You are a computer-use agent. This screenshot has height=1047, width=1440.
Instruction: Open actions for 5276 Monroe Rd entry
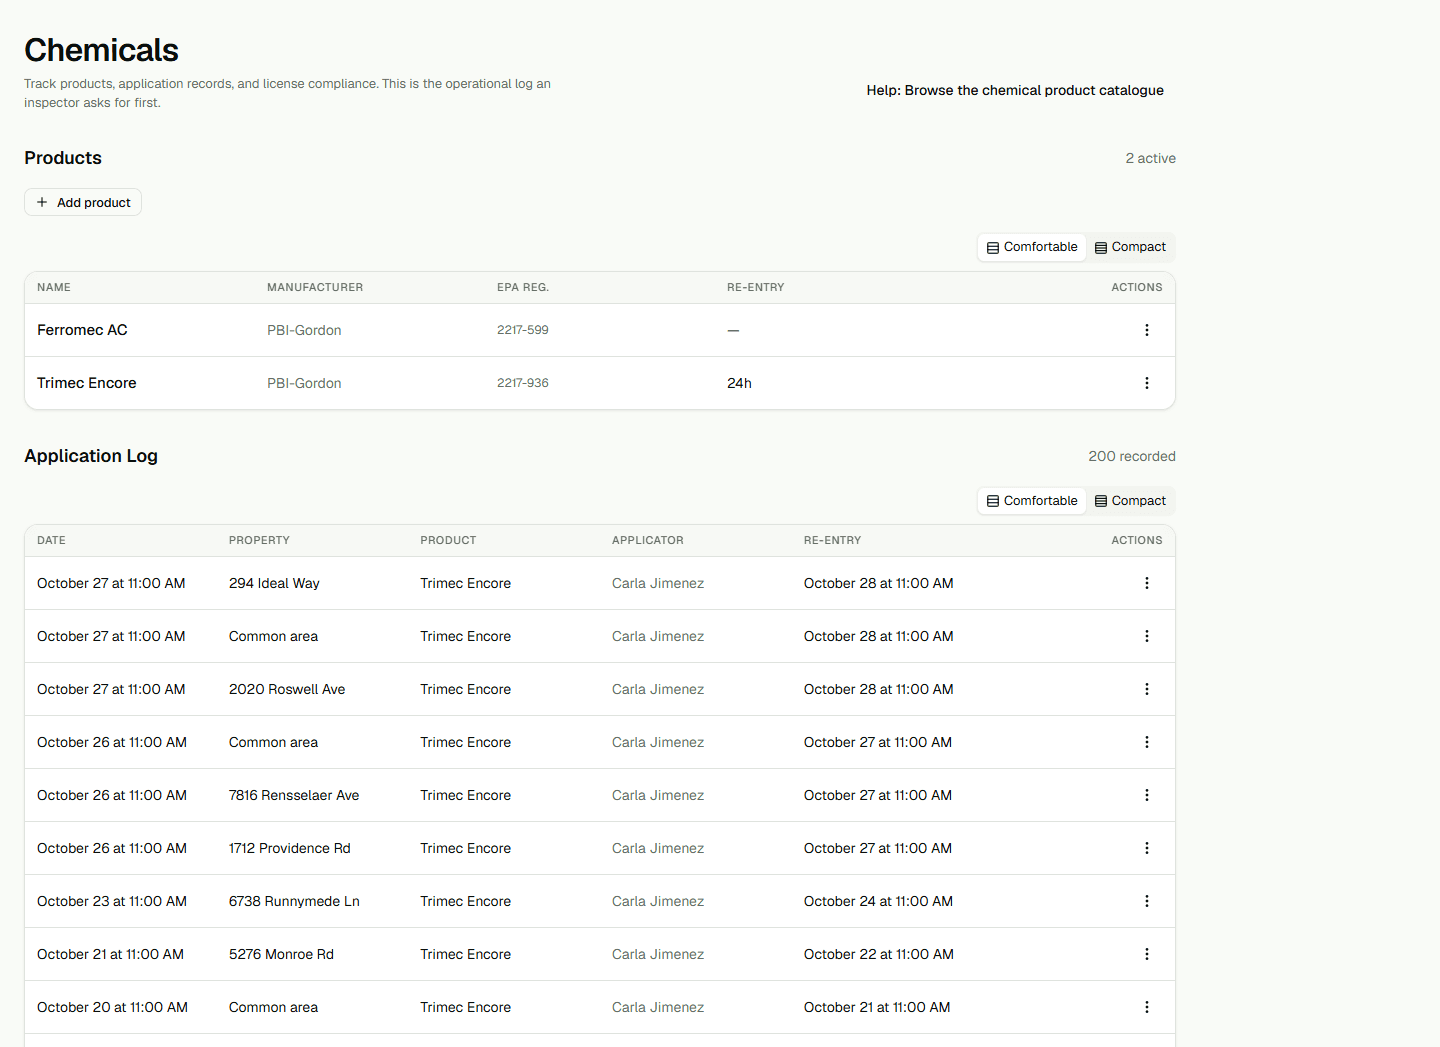point(1146,954)
